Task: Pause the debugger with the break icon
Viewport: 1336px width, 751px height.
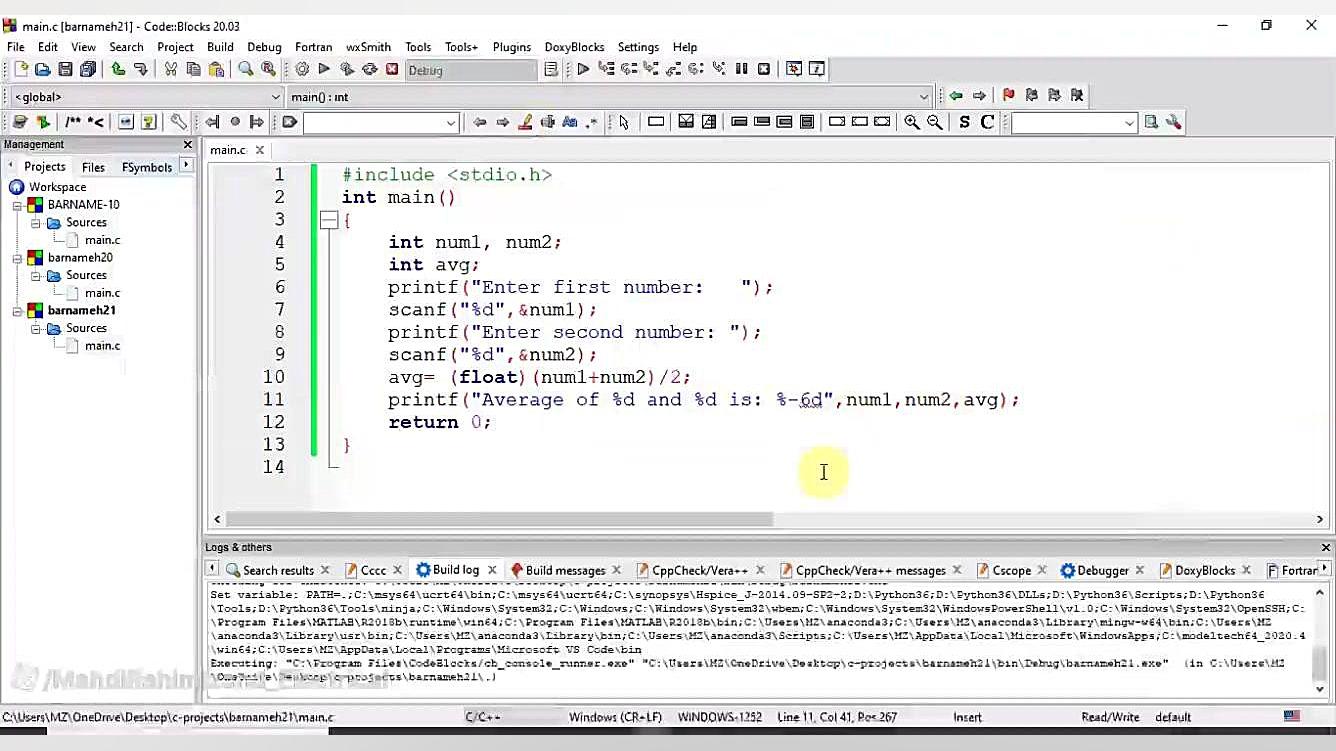Action: click(x=741, y=69)
